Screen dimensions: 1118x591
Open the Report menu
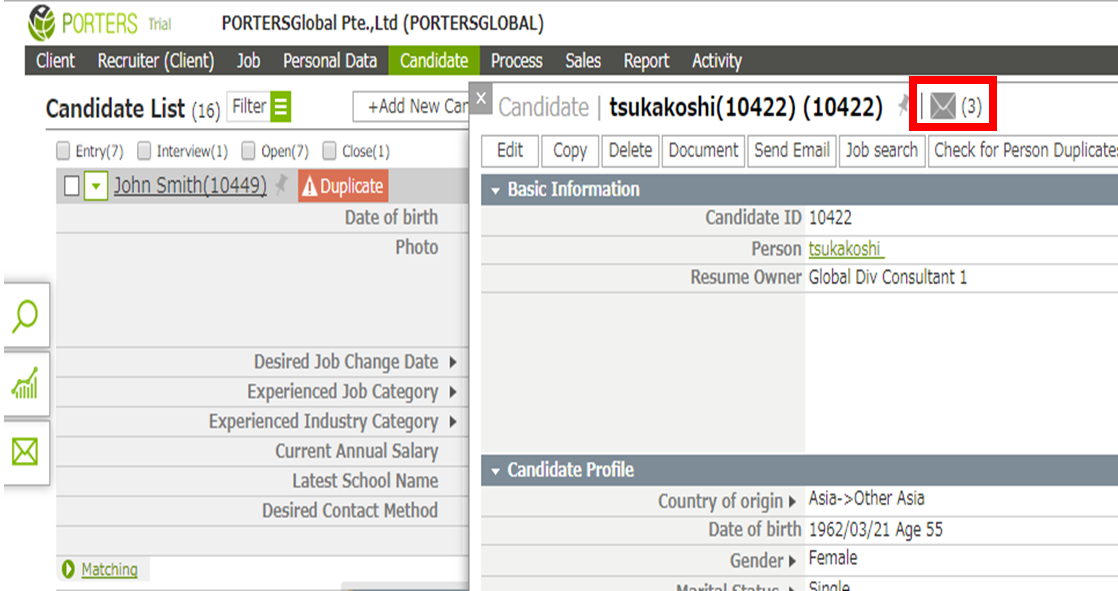click(646, 61)
